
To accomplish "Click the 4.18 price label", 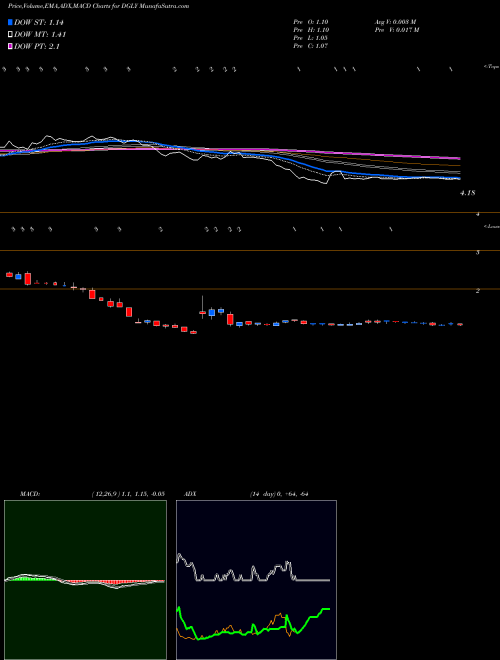I will pos(468,193).
